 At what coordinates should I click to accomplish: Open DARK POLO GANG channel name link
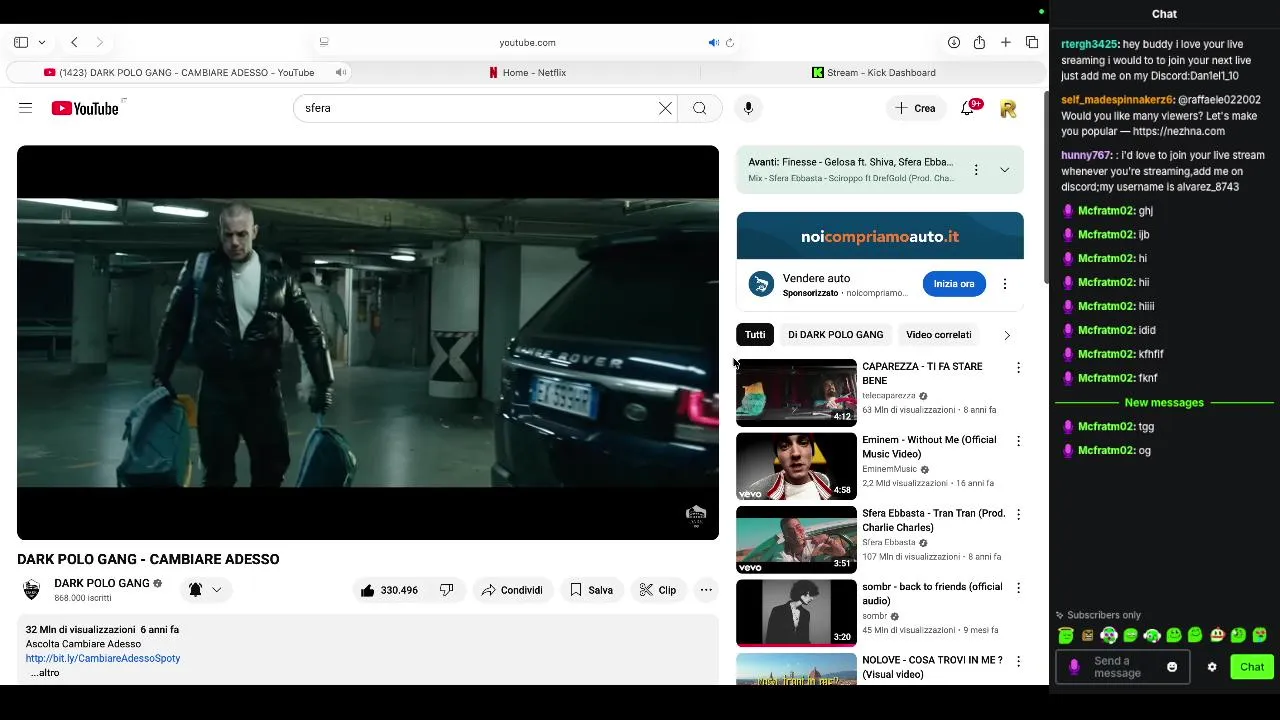coord(102,583)
